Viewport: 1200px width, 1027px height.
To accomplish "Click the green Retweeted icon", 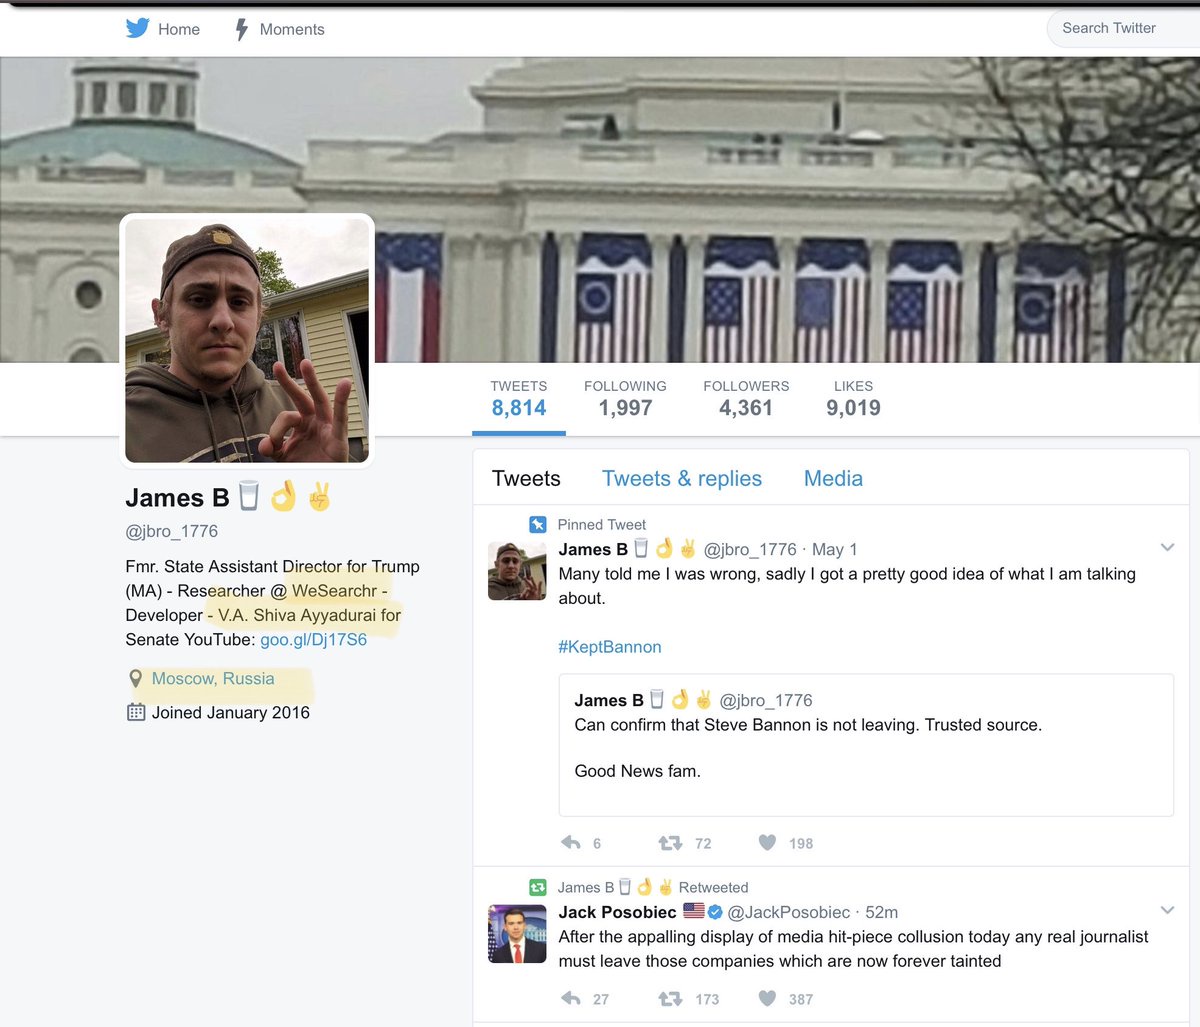I will point(537,887).
